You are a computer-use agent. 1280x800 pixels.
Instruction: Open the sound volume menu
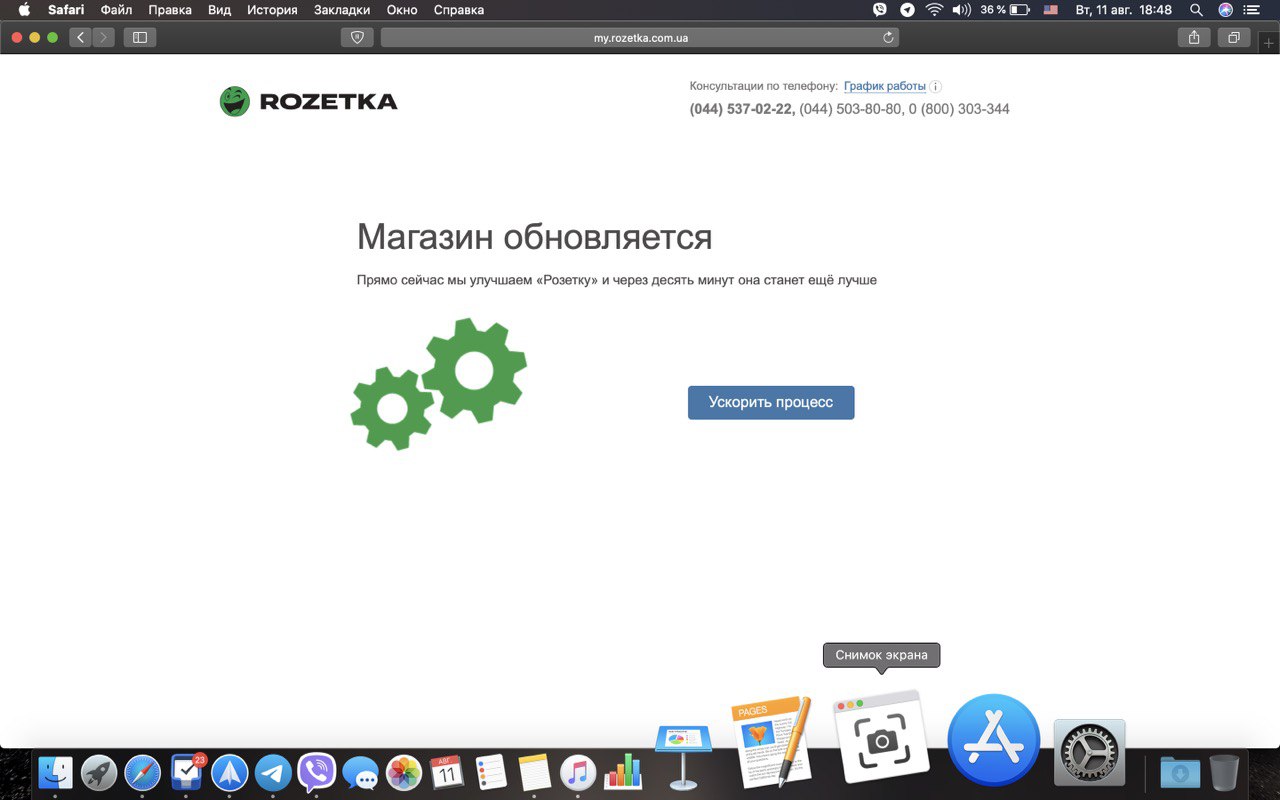click(x=961, y=10)
